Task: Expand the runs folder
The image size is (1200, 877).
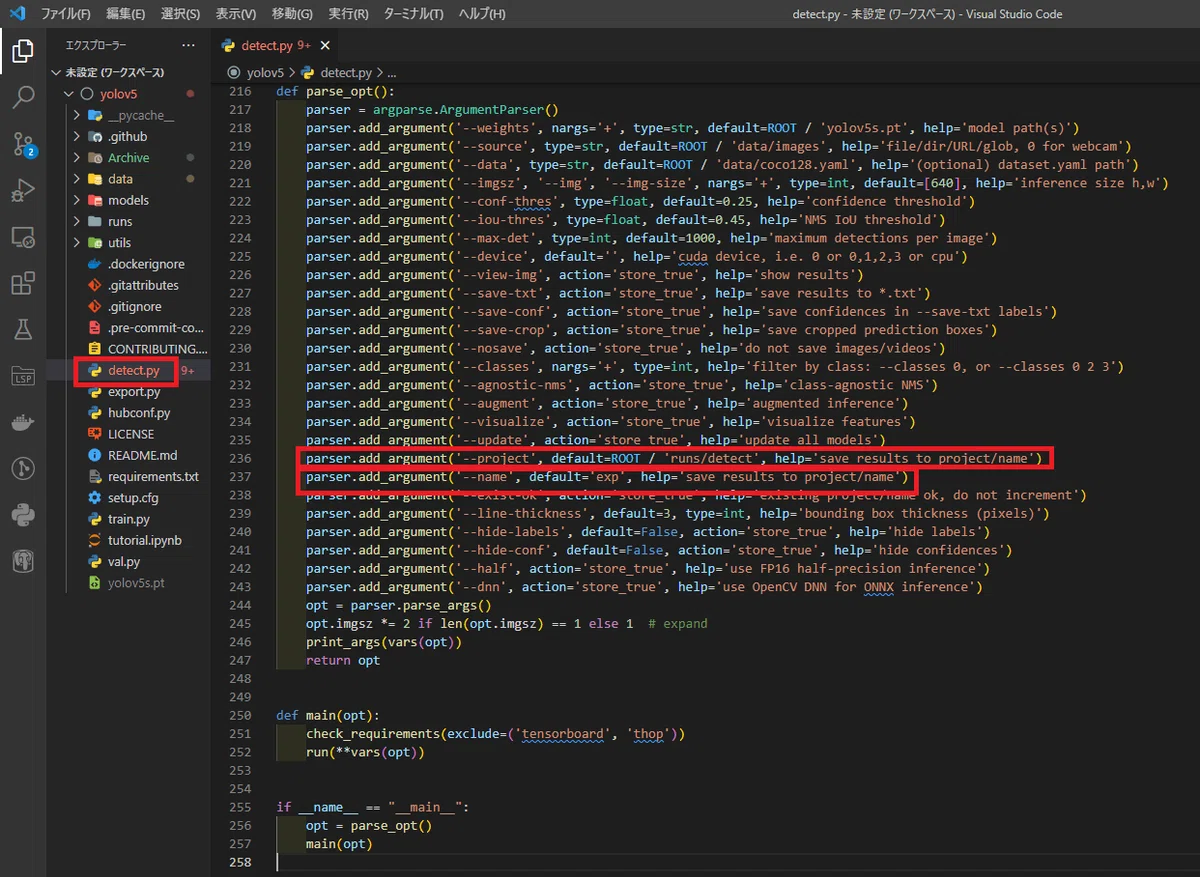Action: click(77, 221)
